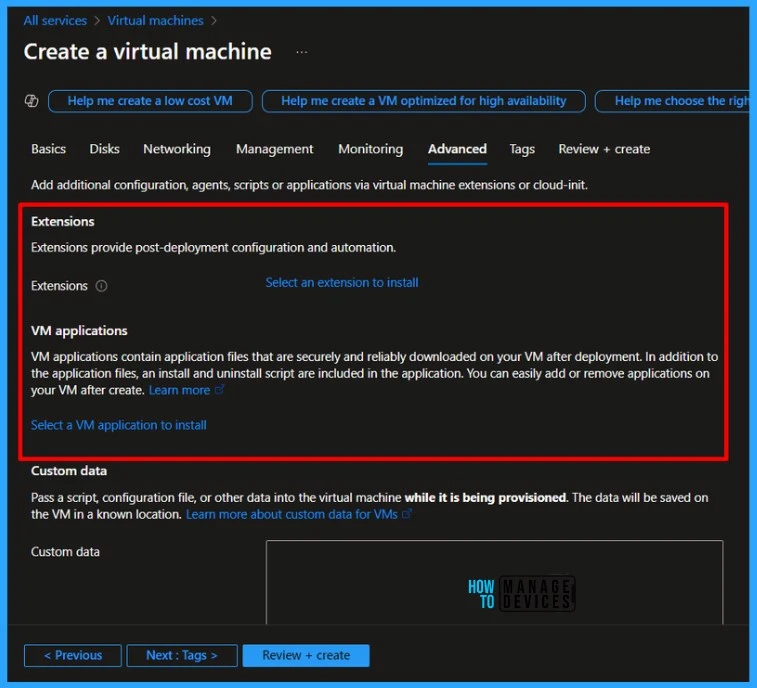The width and height of the screenshot is (757, 688).
Task: Click the Extensions info icon
Action: [x=101, y=286]
